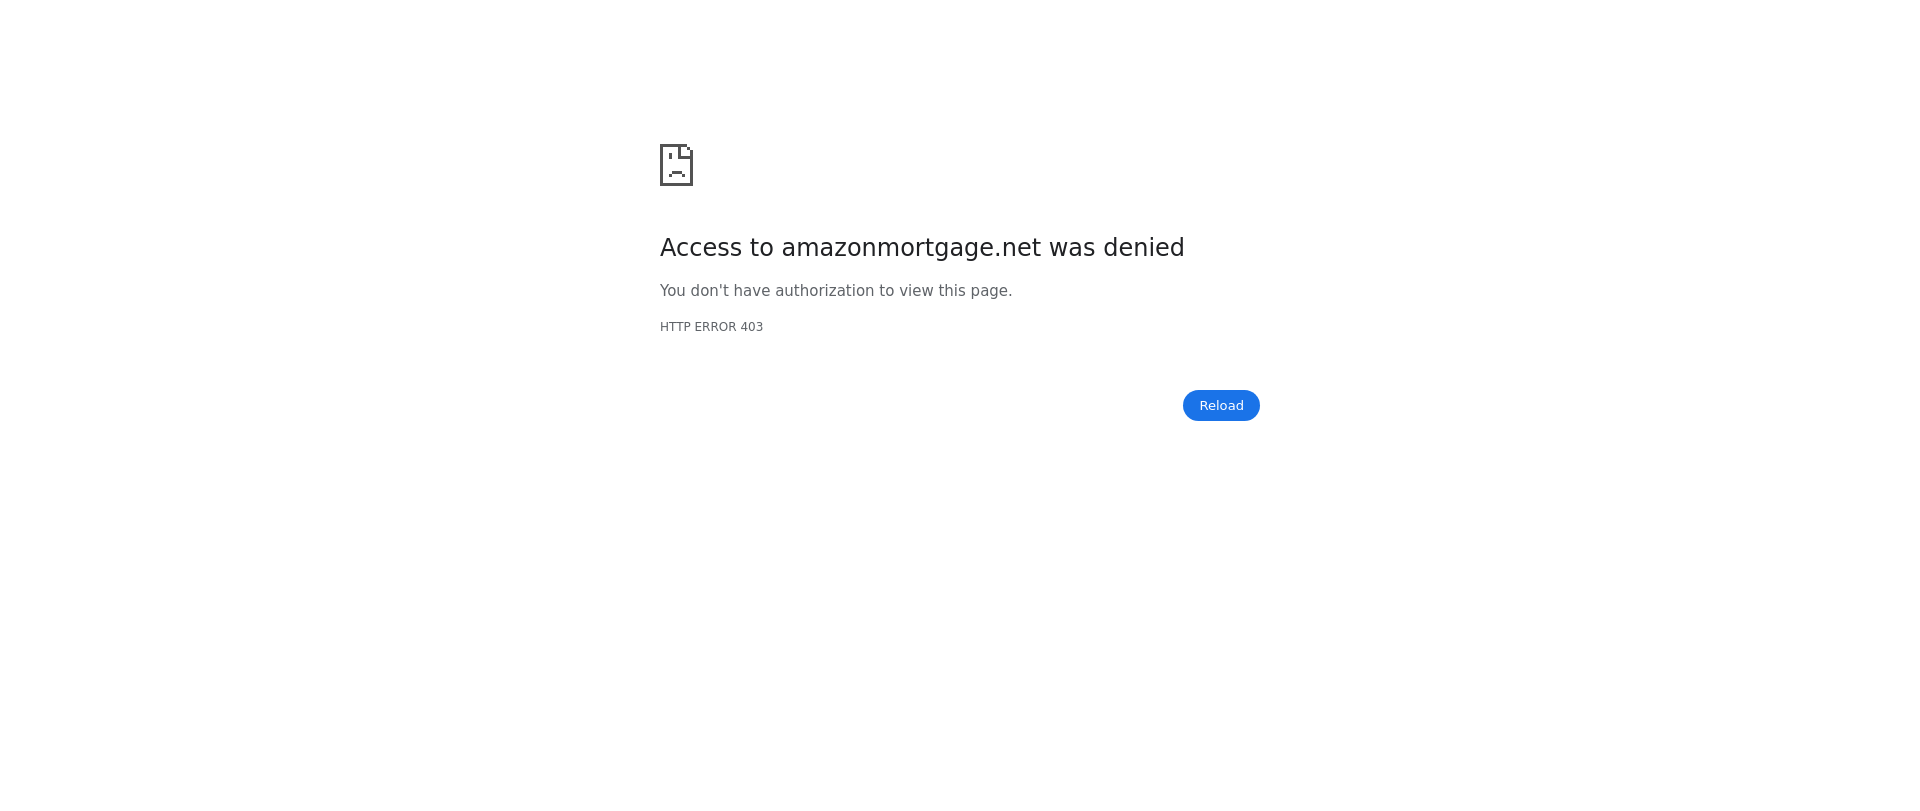This screenshot has width=1920, height=811.
Task: Click the word 'Access' in the heading
Action: [701, 247]
